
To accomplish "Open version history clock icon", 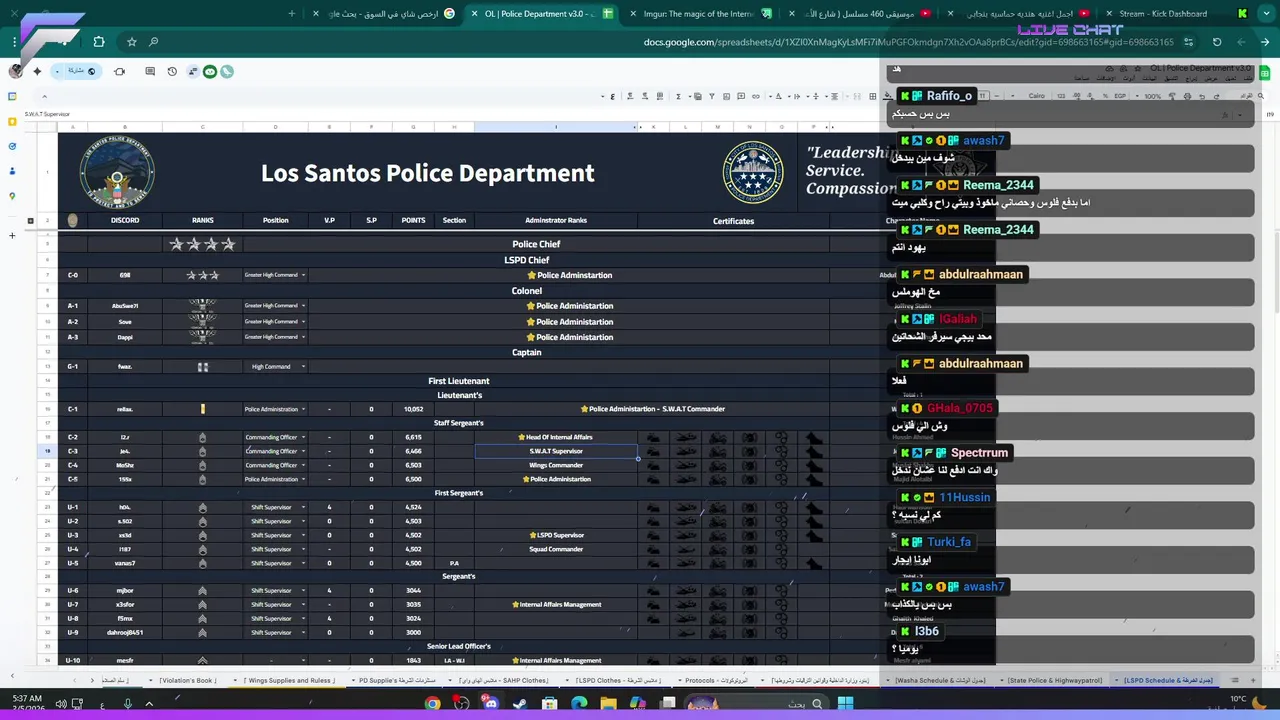I will click(x=172, y=71).
